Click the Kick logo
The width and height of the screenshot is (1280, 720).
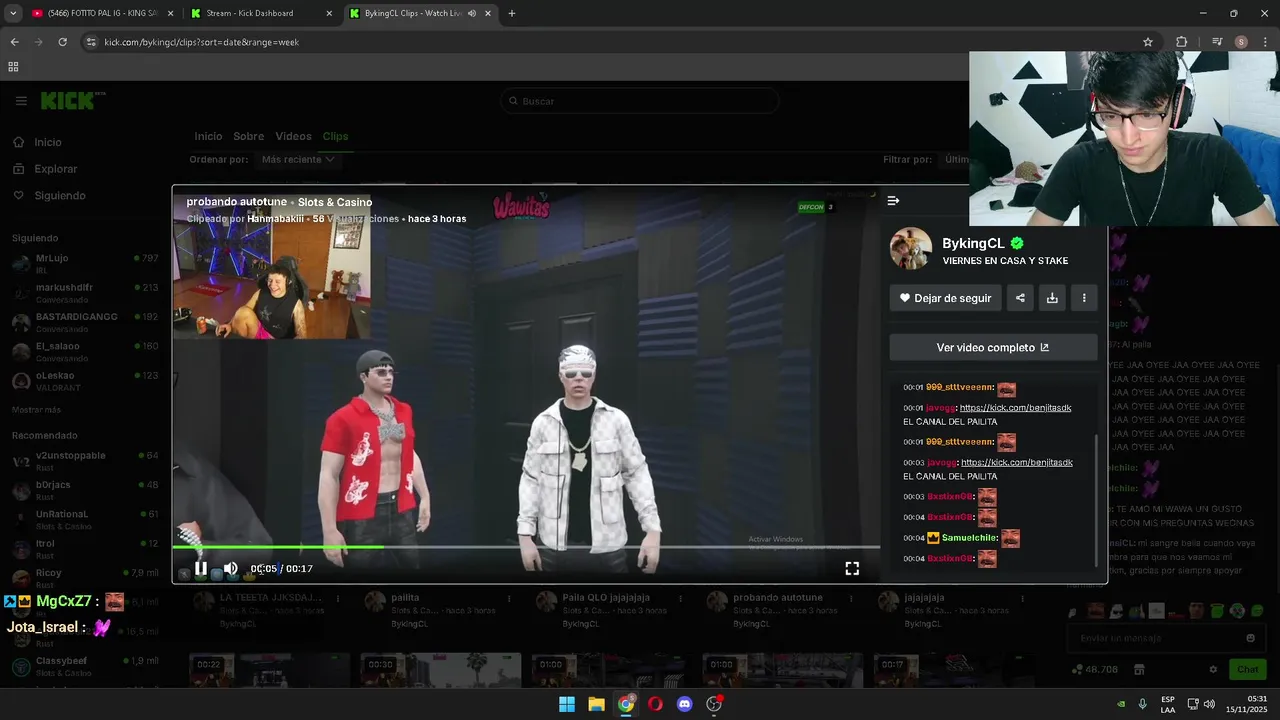coord(72,101)
